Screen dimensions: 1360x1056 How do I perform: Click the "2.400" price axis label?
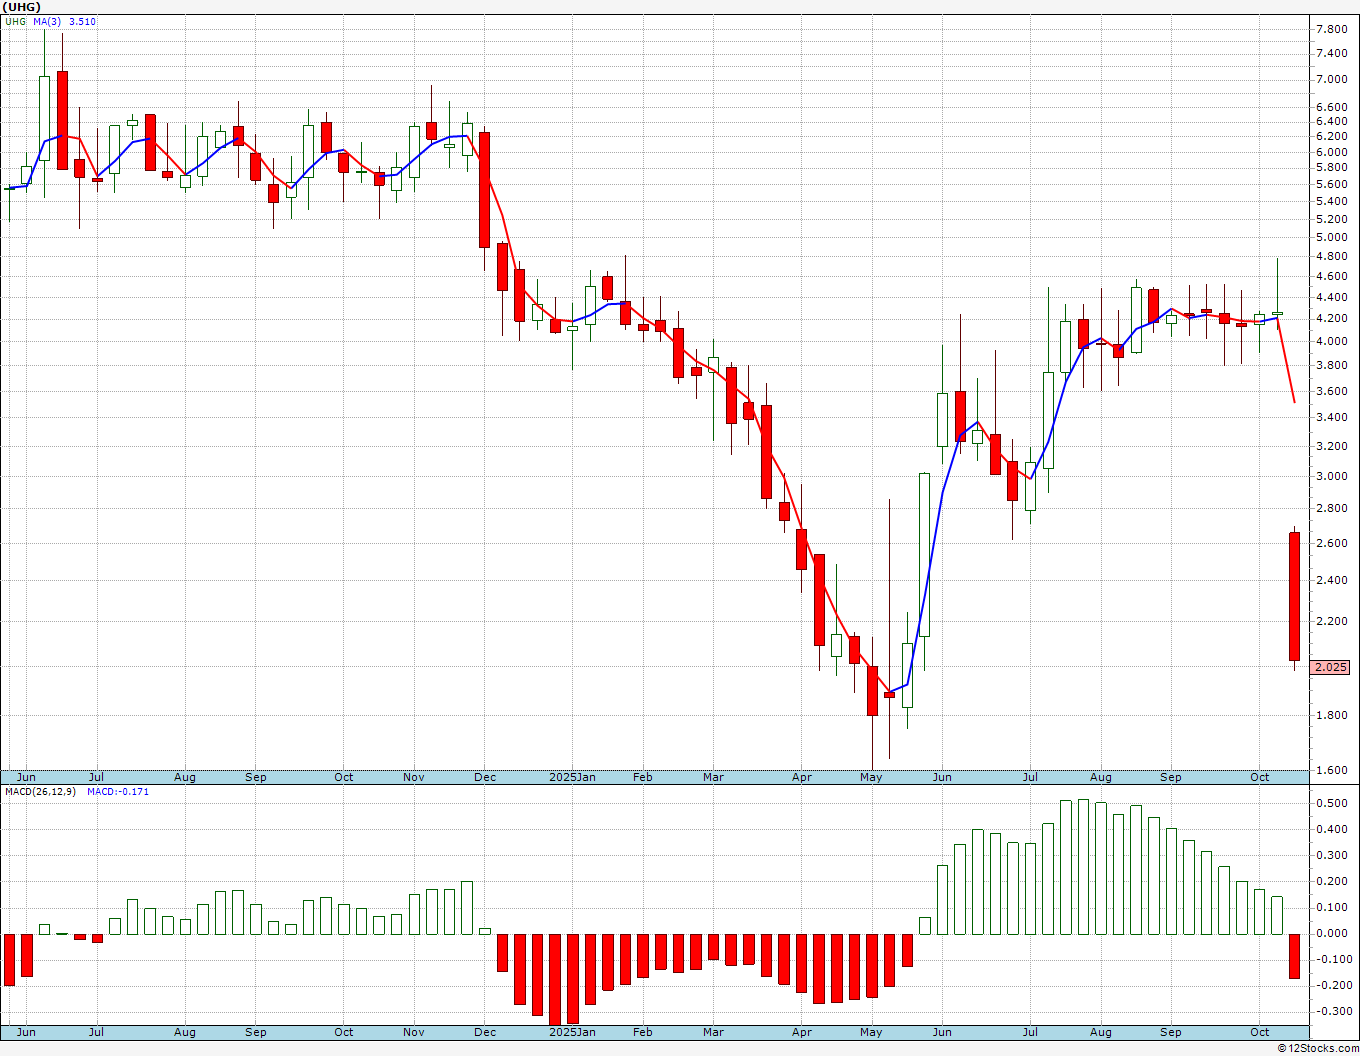click(1331, 580)
